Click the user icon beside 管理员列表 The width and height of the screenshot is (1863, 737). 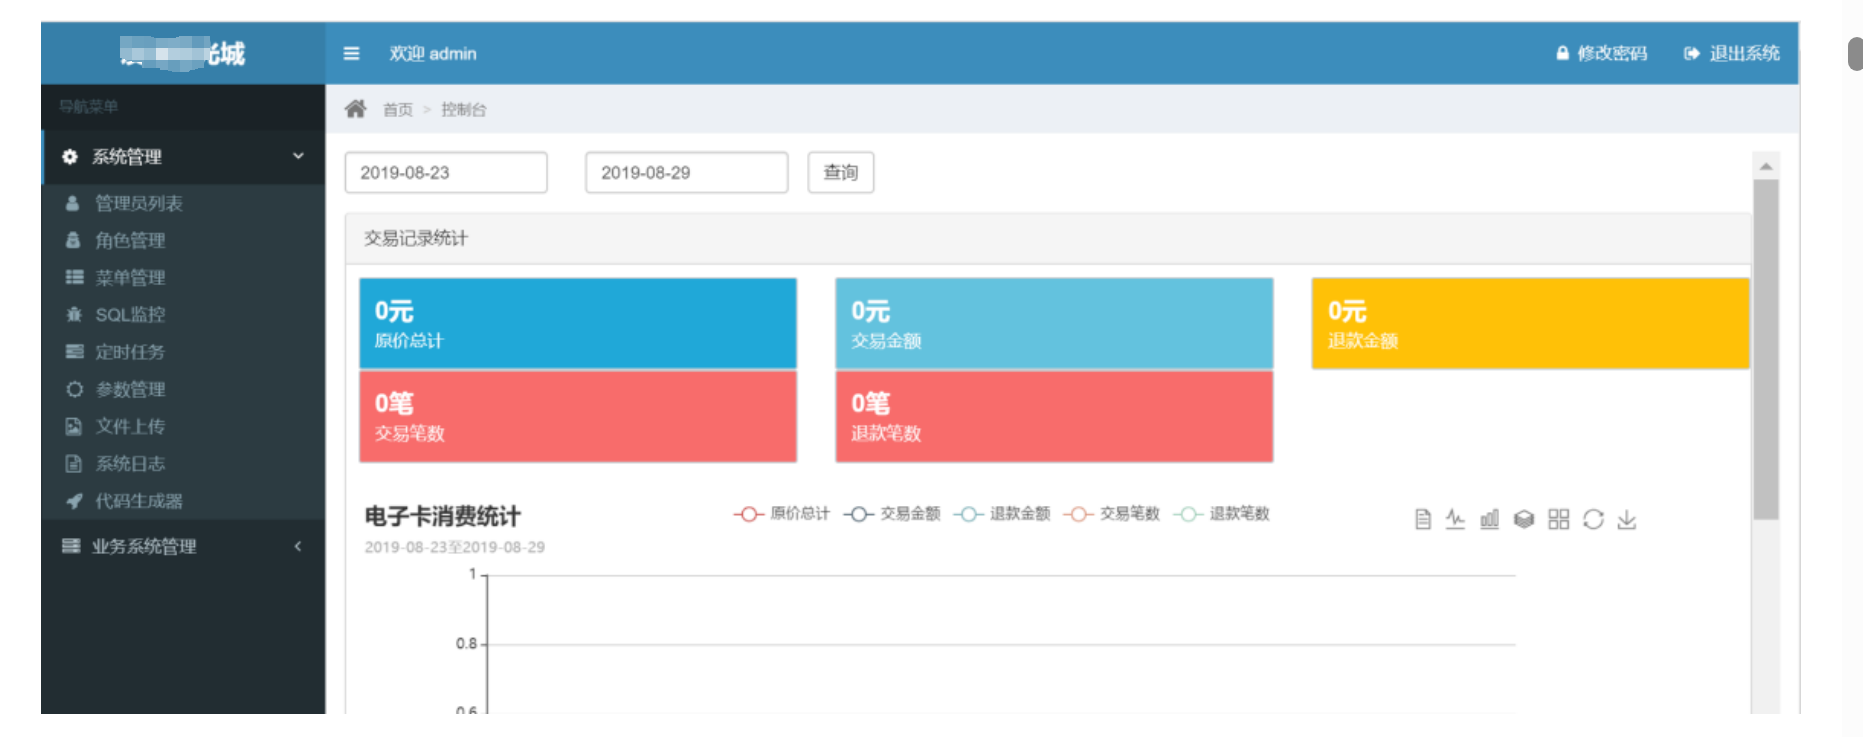pyautogui.click(x=72, y=203)
